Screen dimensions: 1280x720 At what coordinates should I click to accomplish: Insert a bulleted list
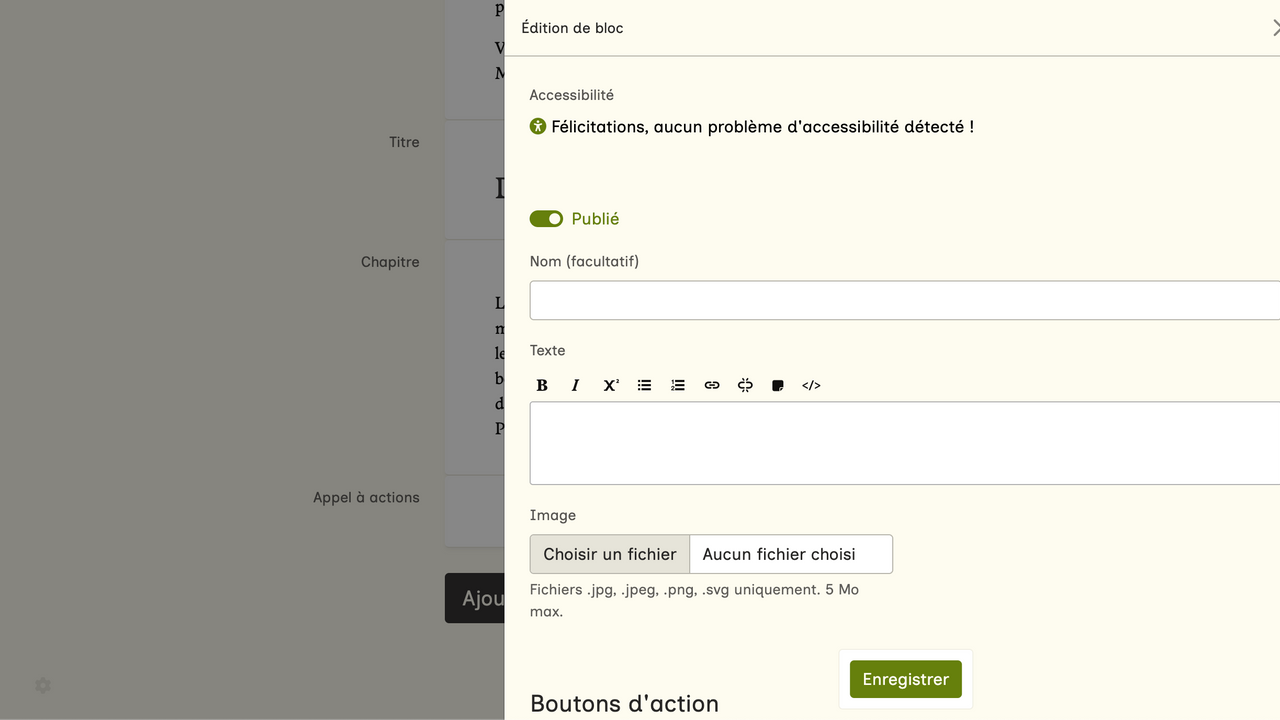644,385
